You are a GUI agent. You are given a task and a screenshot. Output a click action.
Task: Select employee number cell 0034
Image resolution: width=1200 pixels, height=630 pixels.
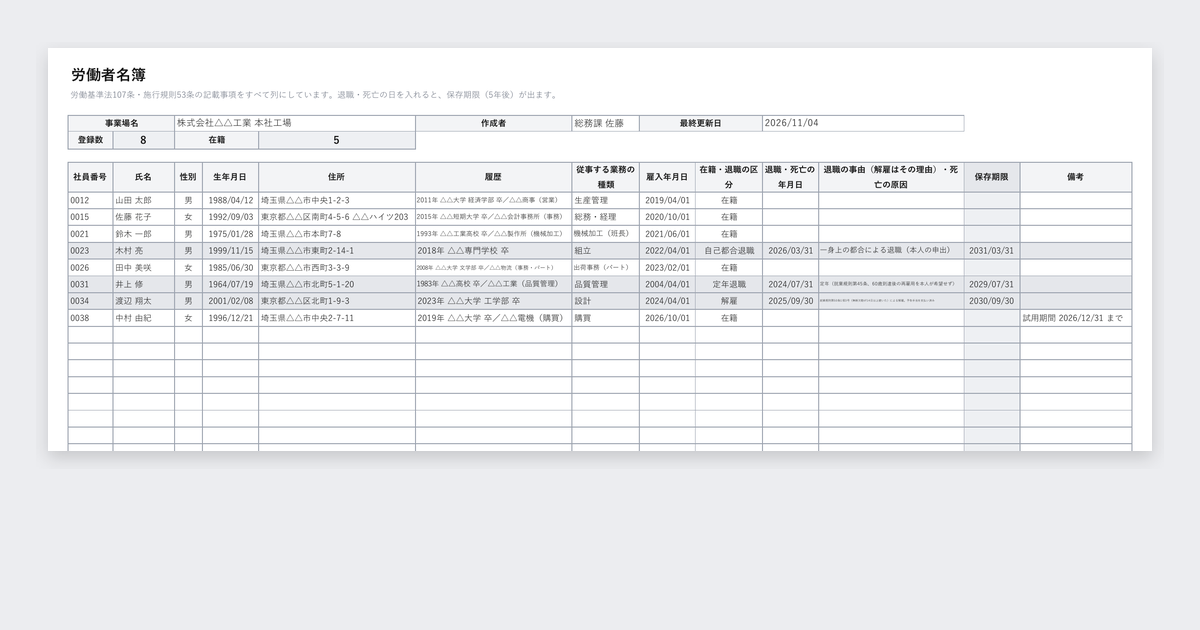point(90,301)
